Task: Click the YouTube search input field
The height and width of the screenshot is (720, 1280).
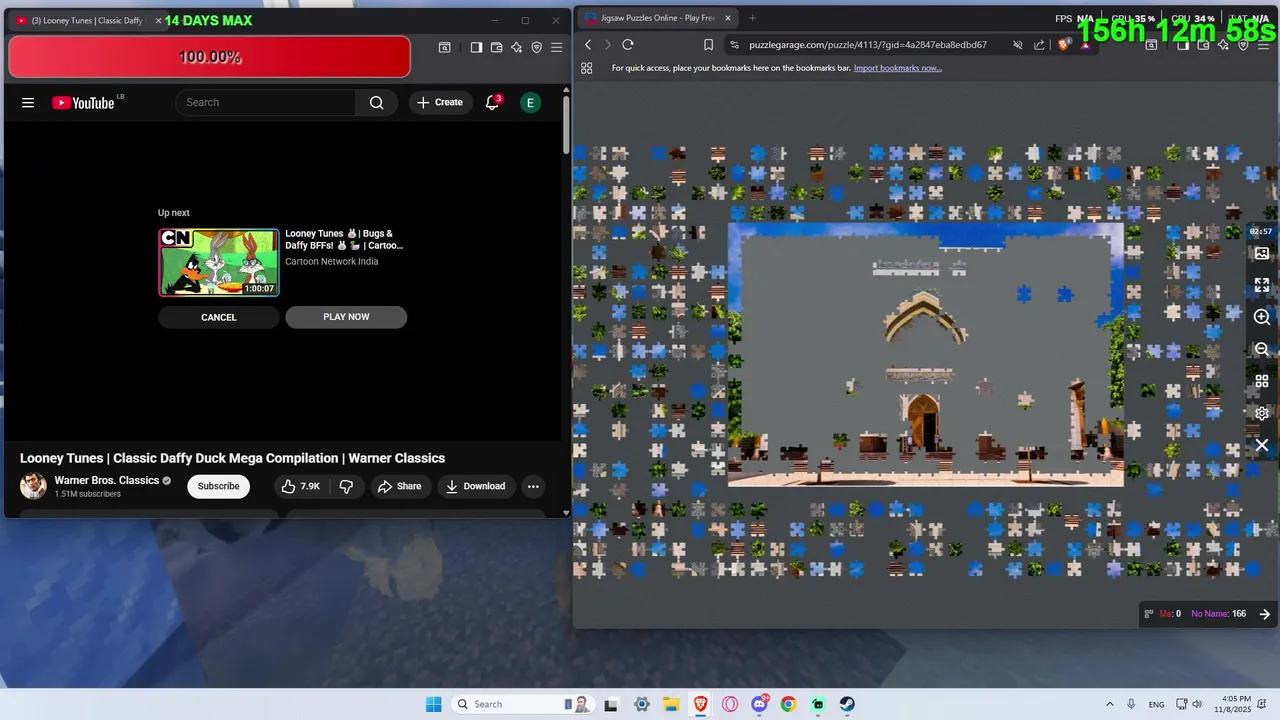Action: pos(266,102)
